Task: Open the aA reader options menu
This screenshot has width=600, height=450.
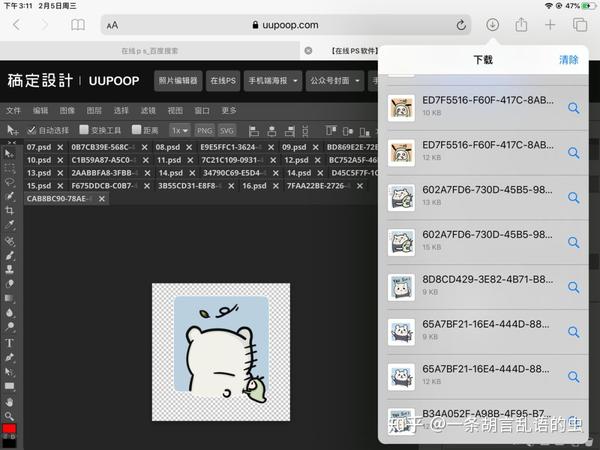Action: point(112,25)
